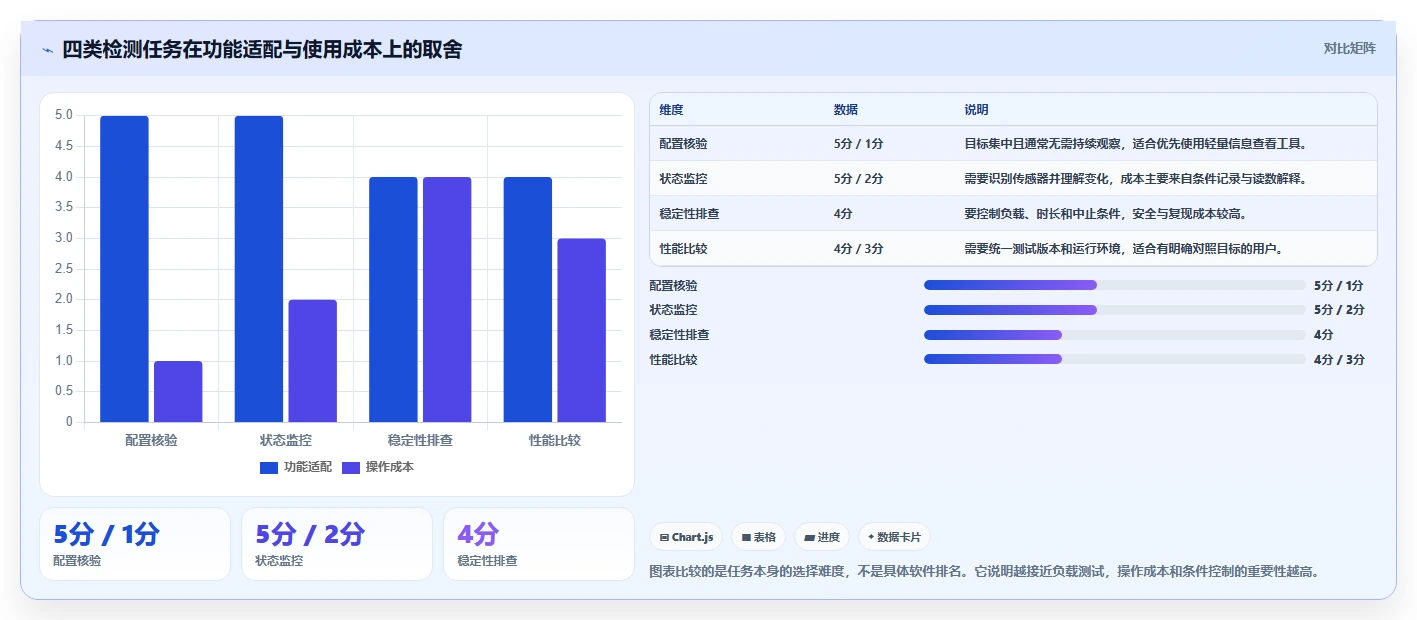Click the 操作成本 bar for 状态监控
The height and width of the screenshot is (620, 1417).
pyautogui.click(x=313, y=361)
